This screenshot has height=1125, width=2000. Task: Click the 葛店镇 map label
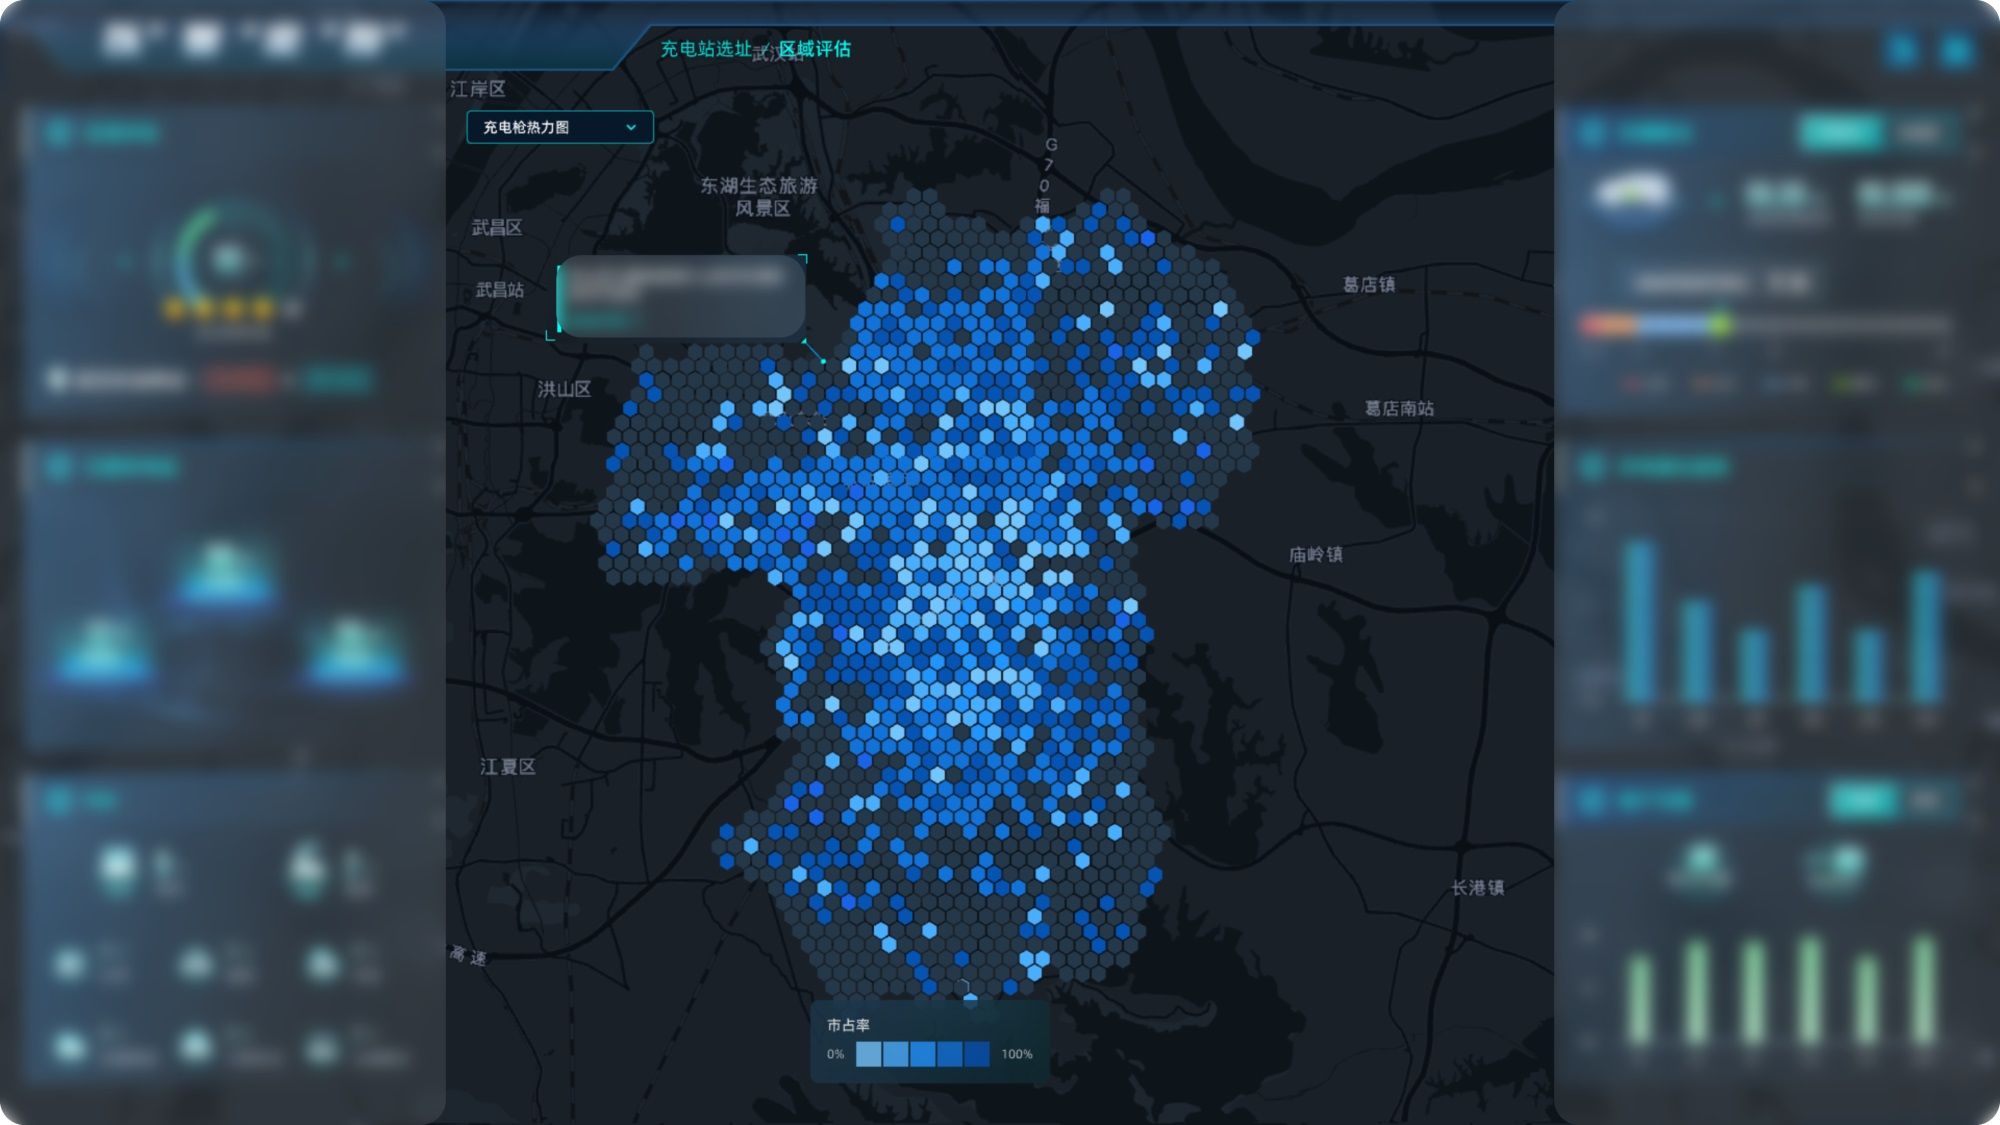point(1368,285)
